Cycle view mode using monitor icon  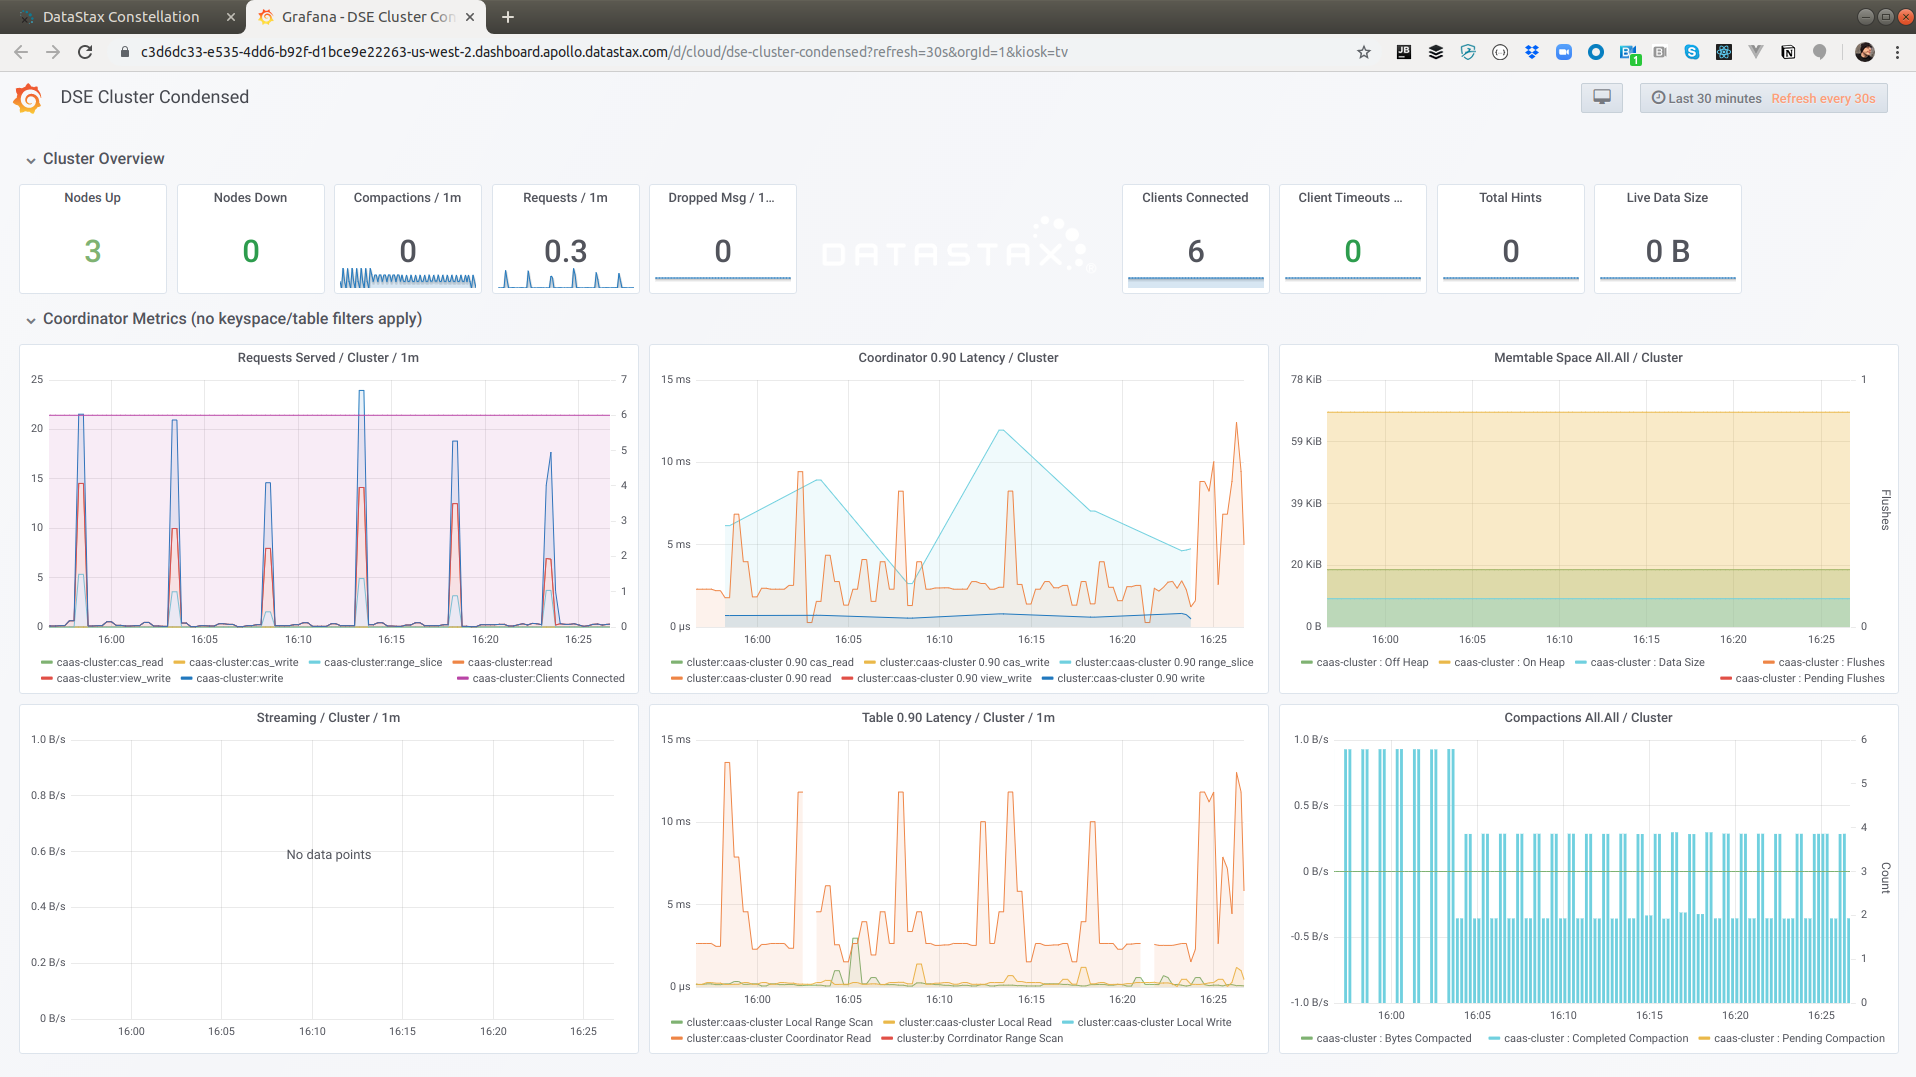[x=1602, y=98]
